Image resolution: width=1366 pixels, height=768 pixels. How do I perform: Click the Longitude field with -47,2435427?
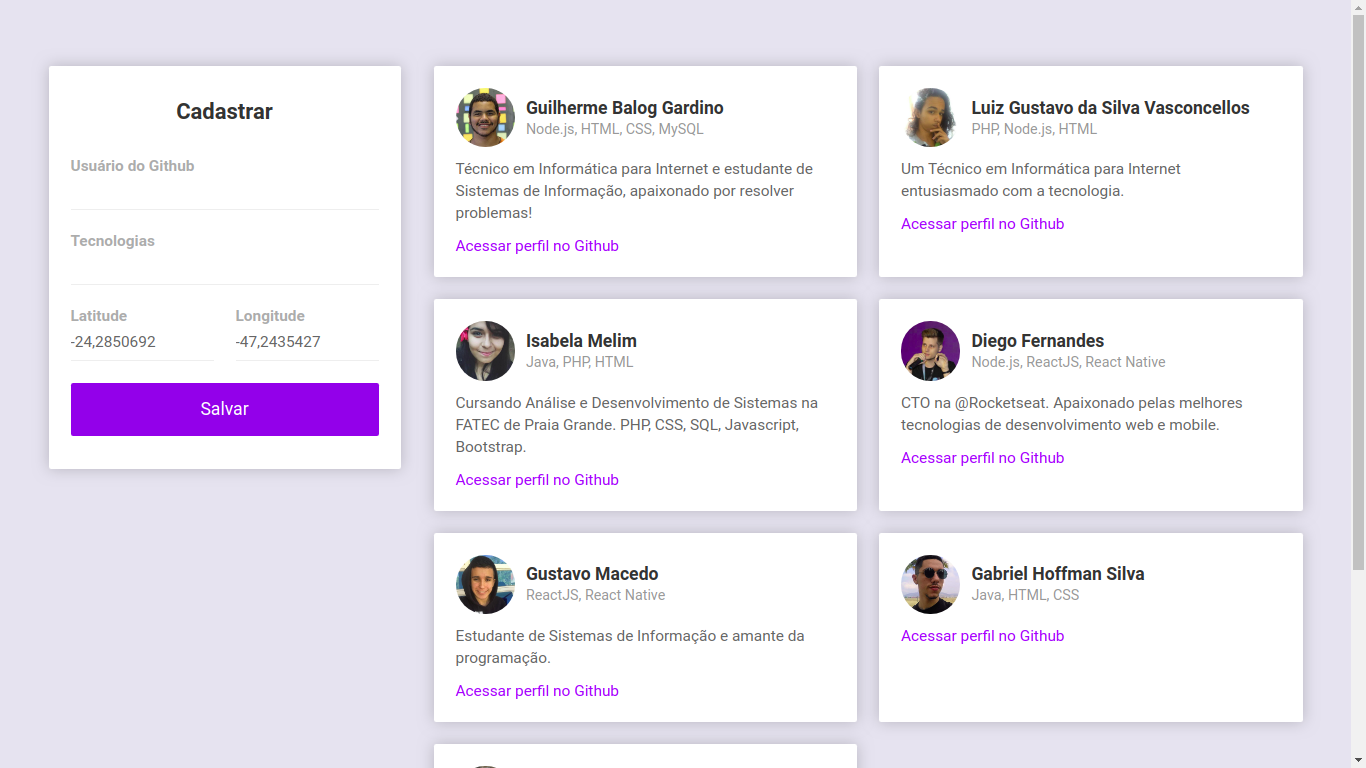307,343
